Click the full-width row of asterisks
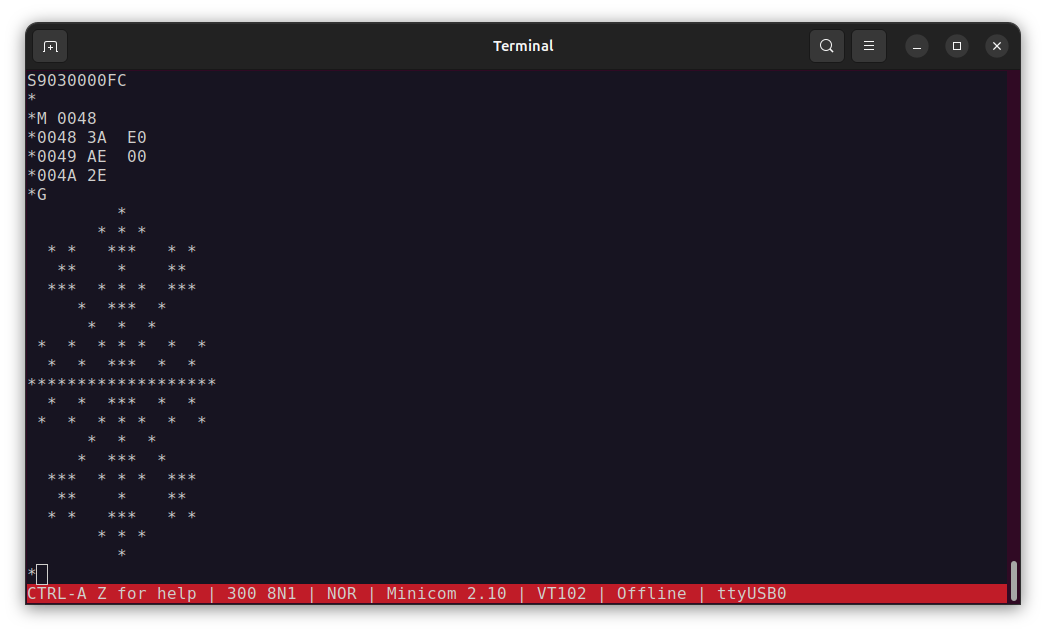Screen dimensions: 1046x633 click(x=122, y=383)
